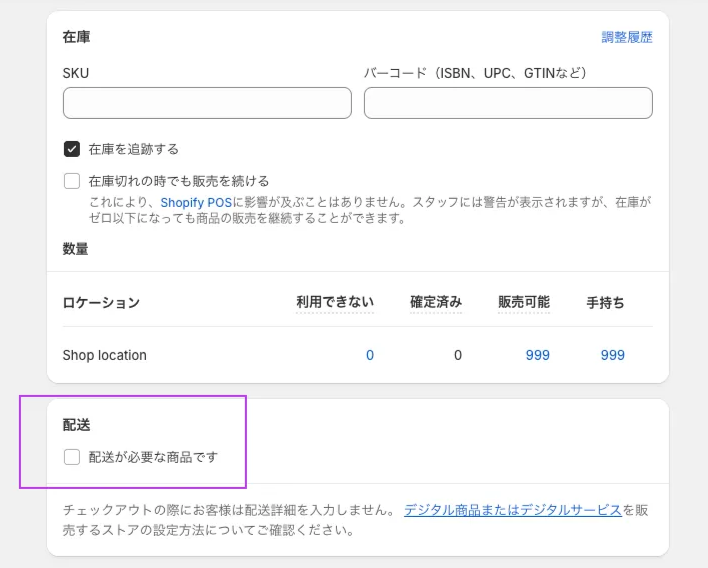Edit the 販売可能 quantity 999
The height and width of the screenshot is (568, 708).
click(x=537, y=355)
